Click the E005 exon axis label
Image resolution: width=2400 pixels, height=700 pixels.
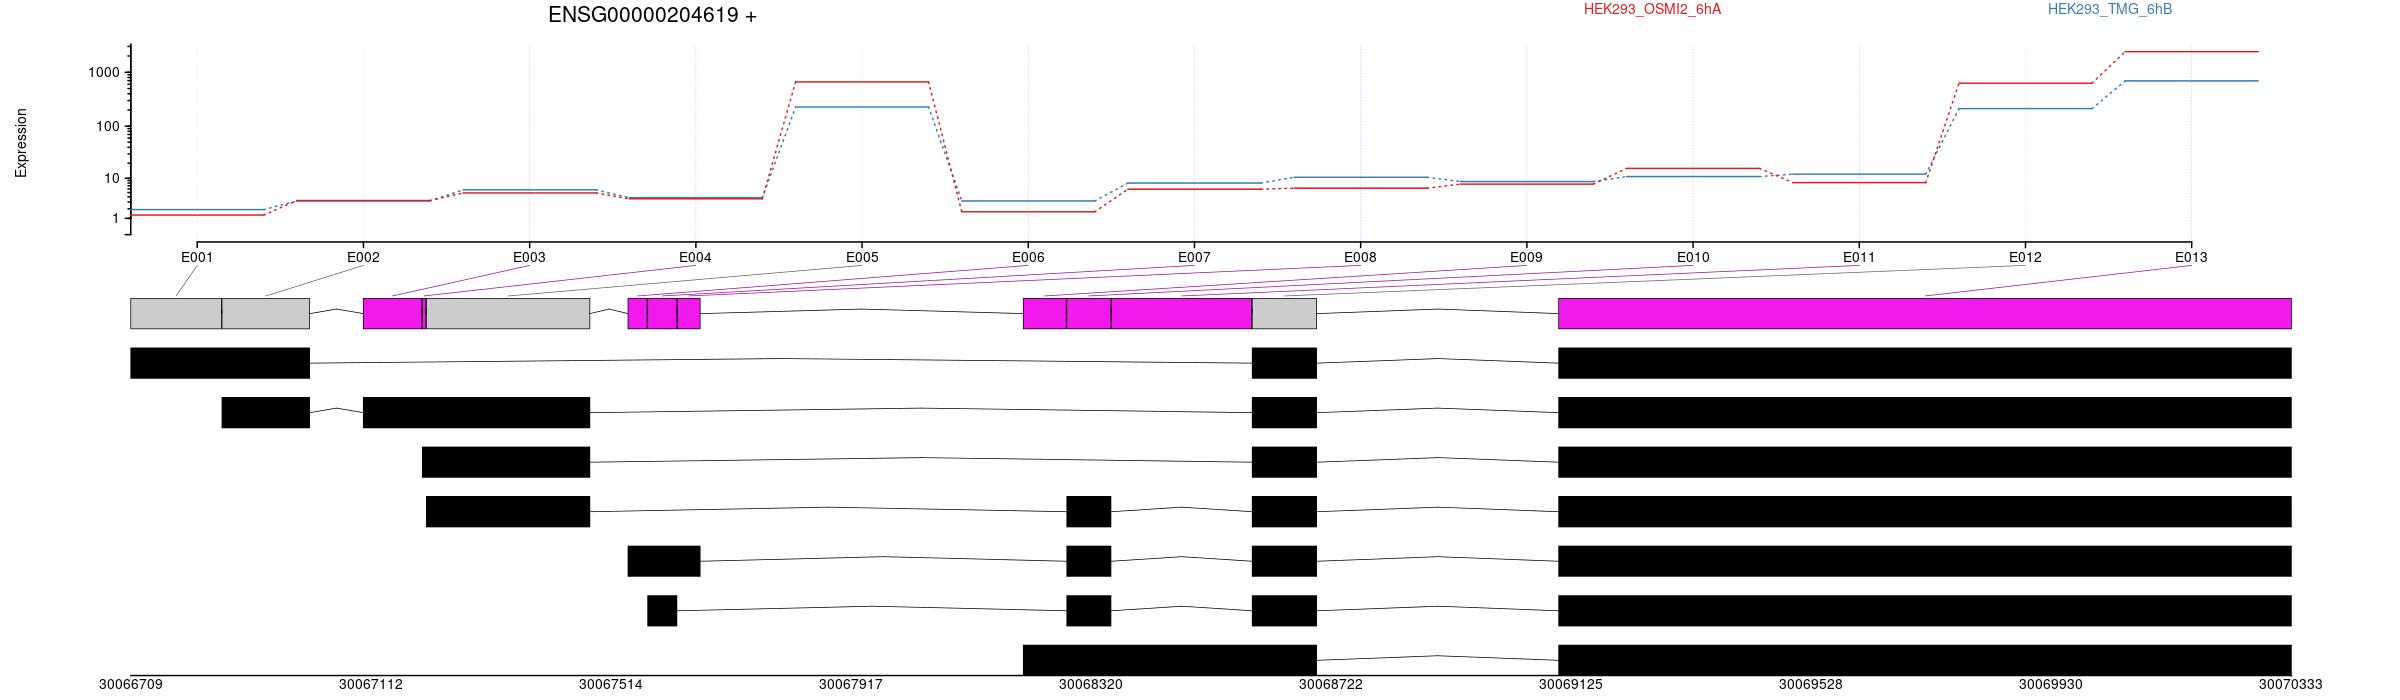click(862, 257)
